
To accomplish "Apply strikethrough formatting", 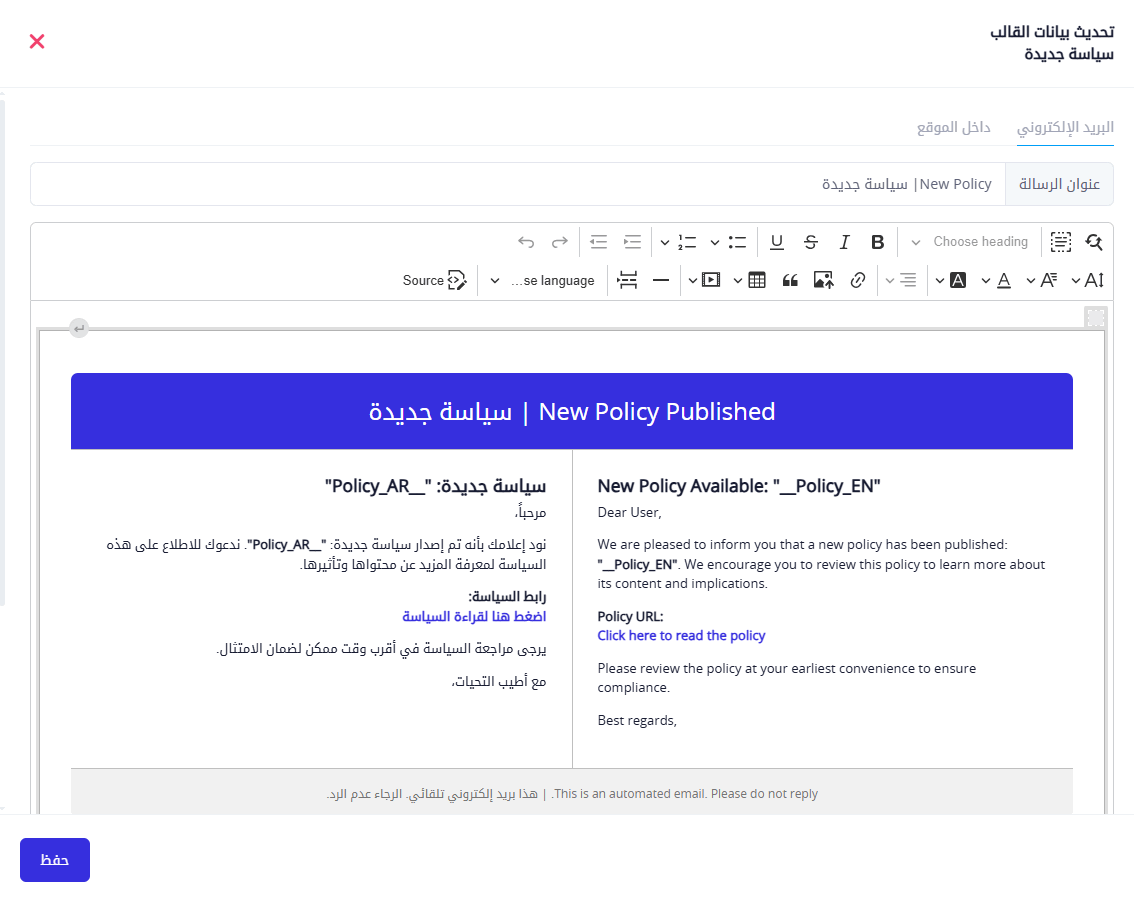I will pos(811,242).
